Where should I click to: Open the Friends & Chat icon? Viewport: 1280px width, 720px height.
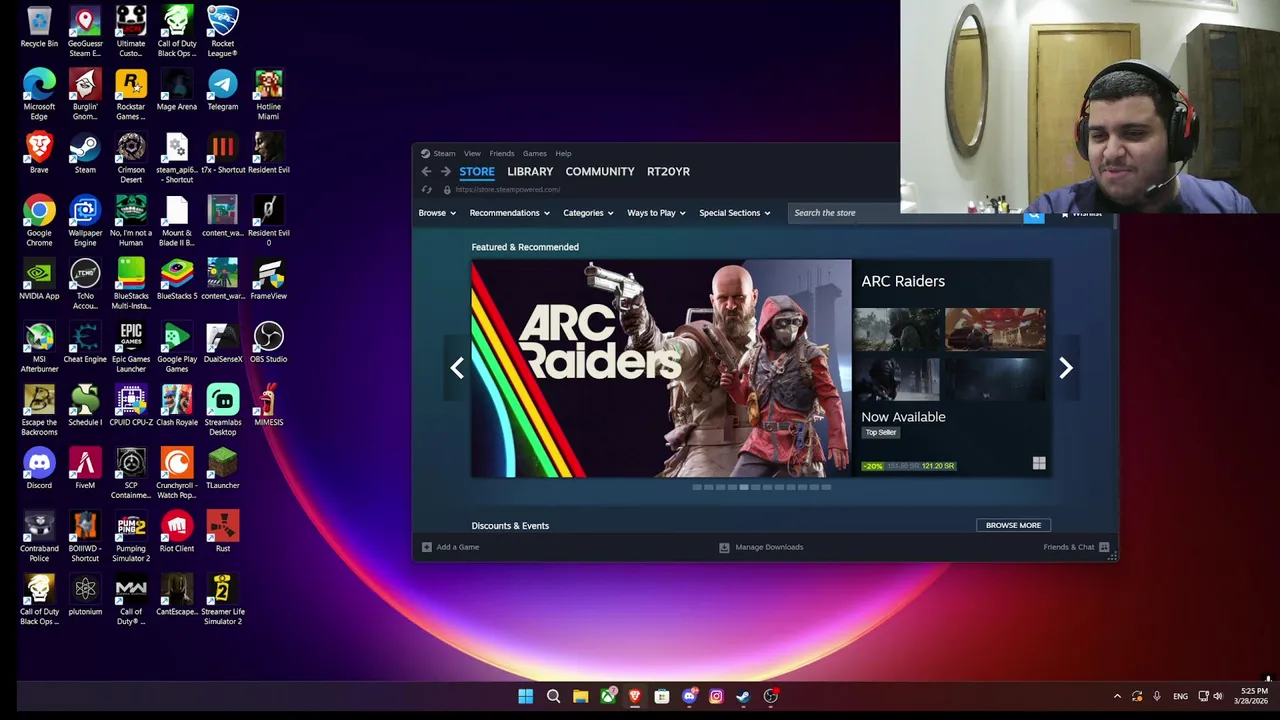[1104, 547]
